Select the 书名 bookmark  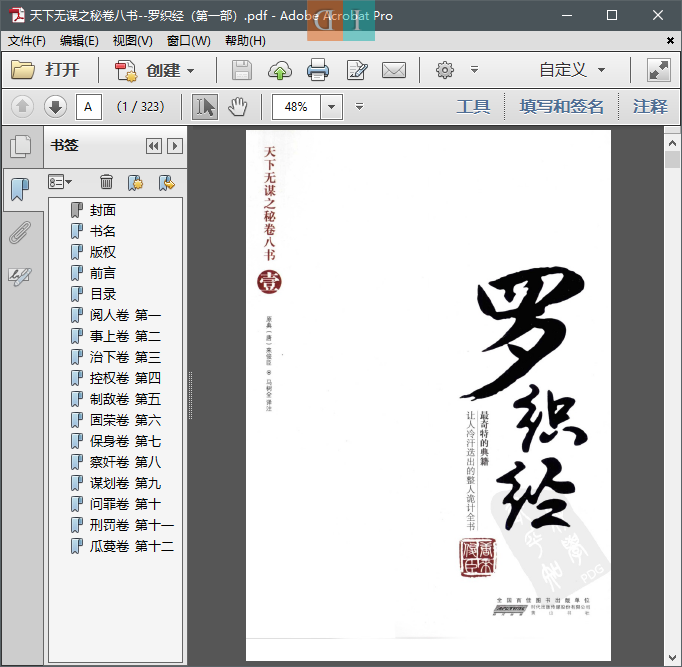(103, 231)
